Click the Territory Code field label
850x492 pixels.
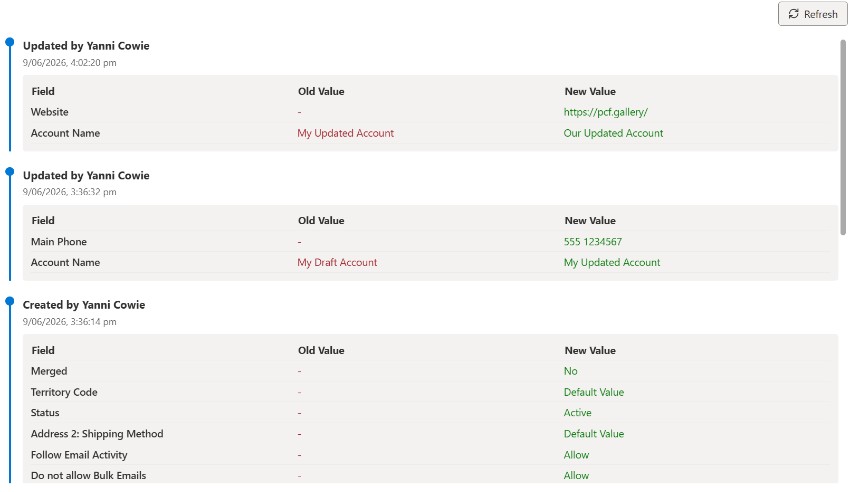pos(64,392)
